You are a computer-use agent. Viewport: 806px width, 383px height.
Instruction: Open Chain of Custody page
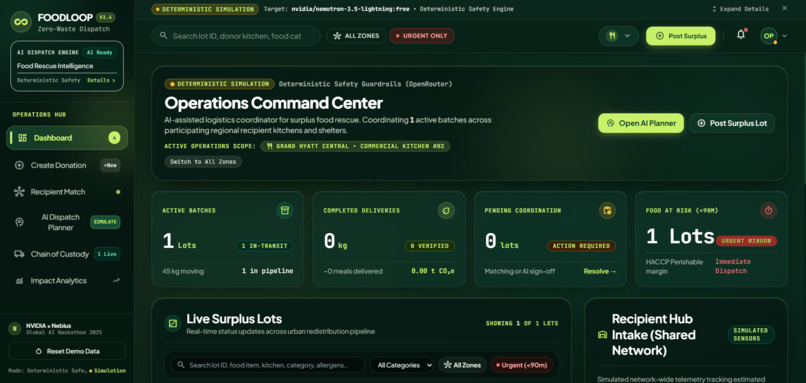(67, 254)
